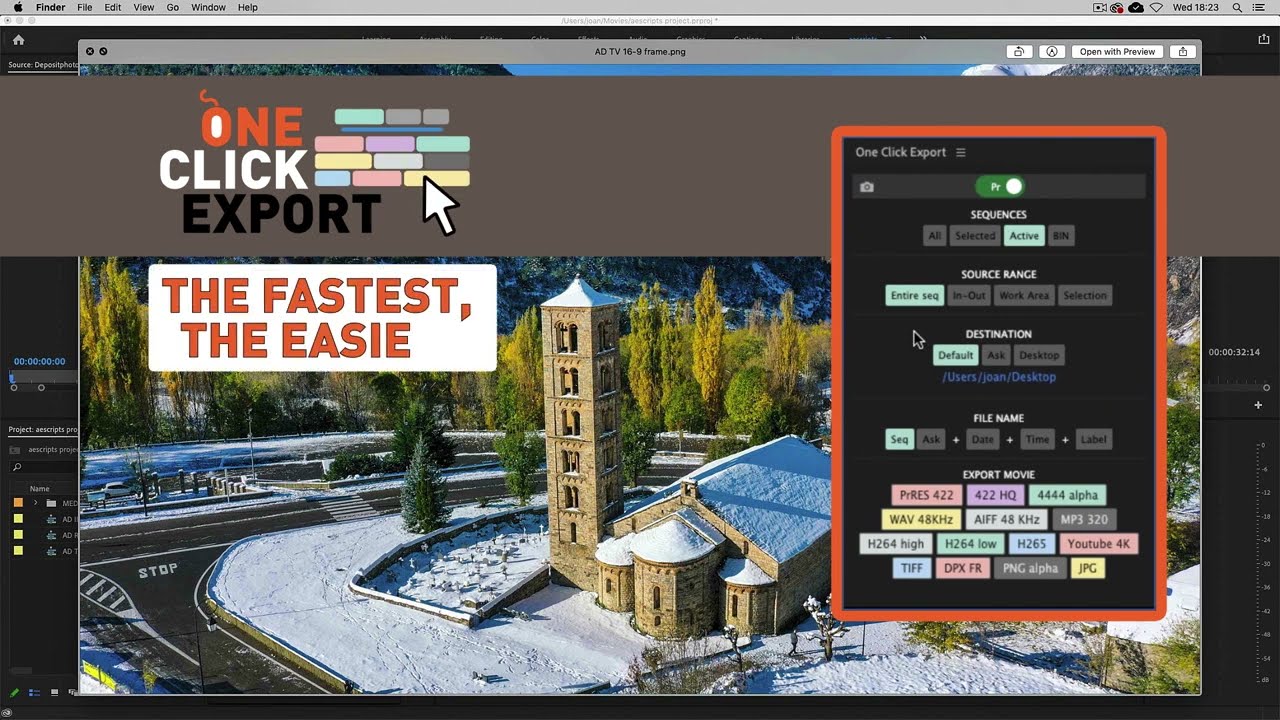Image resolution: width=1280 pixels, height=720 pixels.
Task: Click the Markup icon in the preview window toolbar
Action: click(x=1051, y=51)
